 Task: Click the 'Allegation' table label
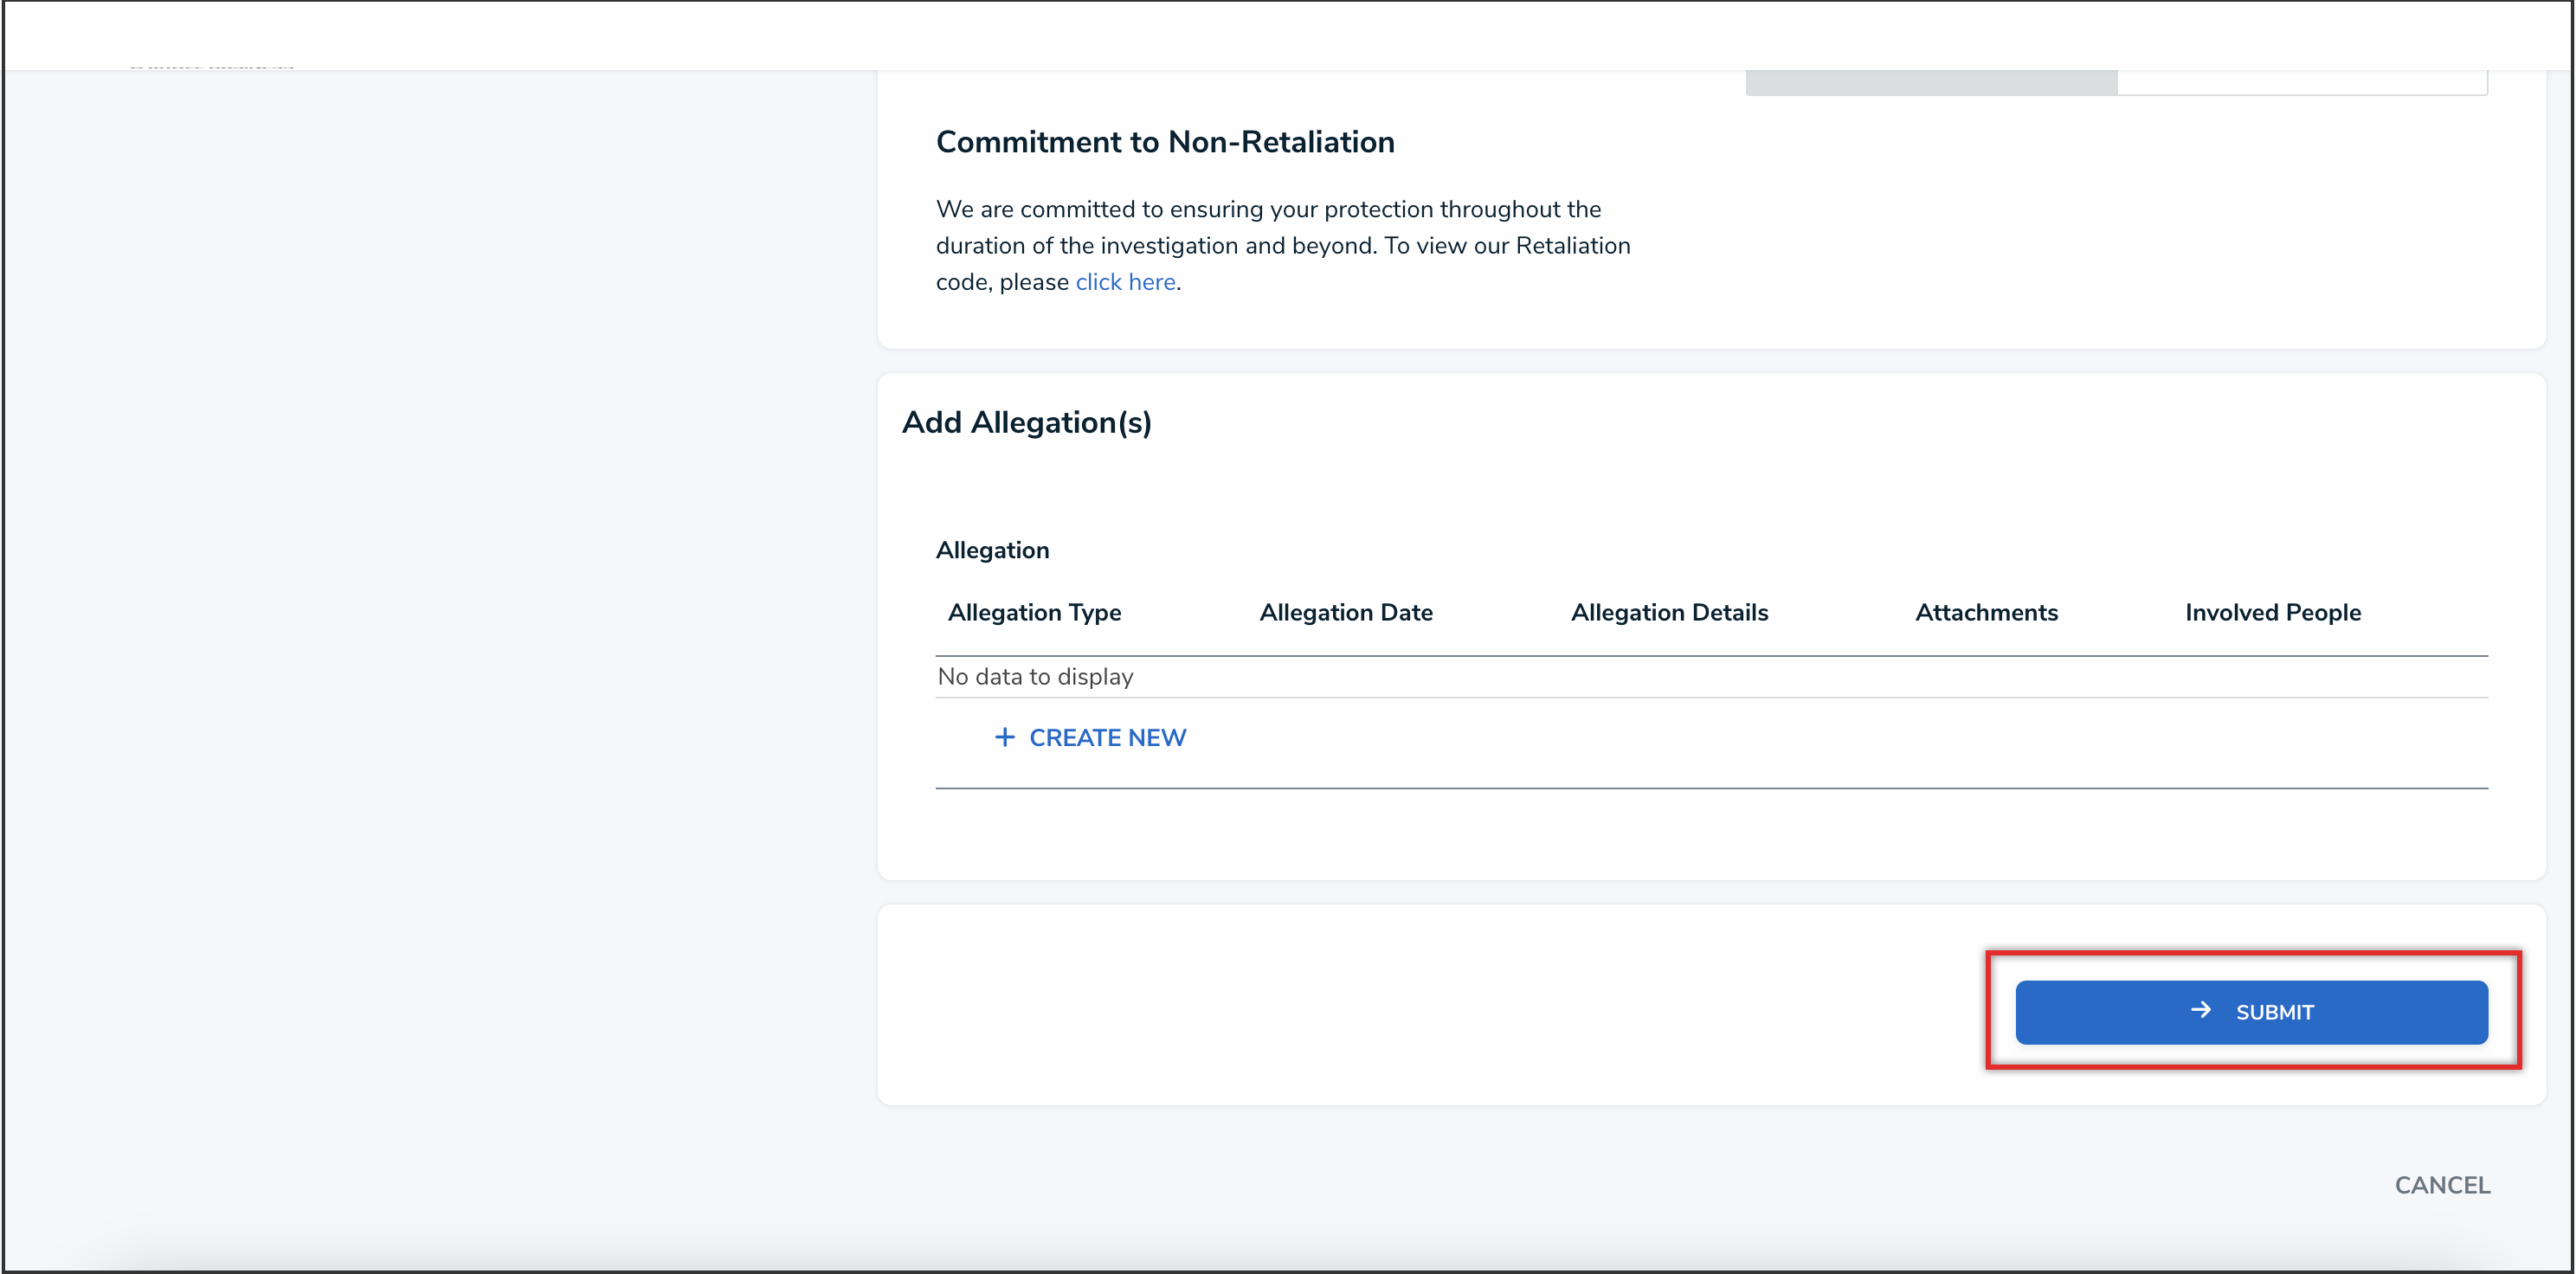[992, 550]
